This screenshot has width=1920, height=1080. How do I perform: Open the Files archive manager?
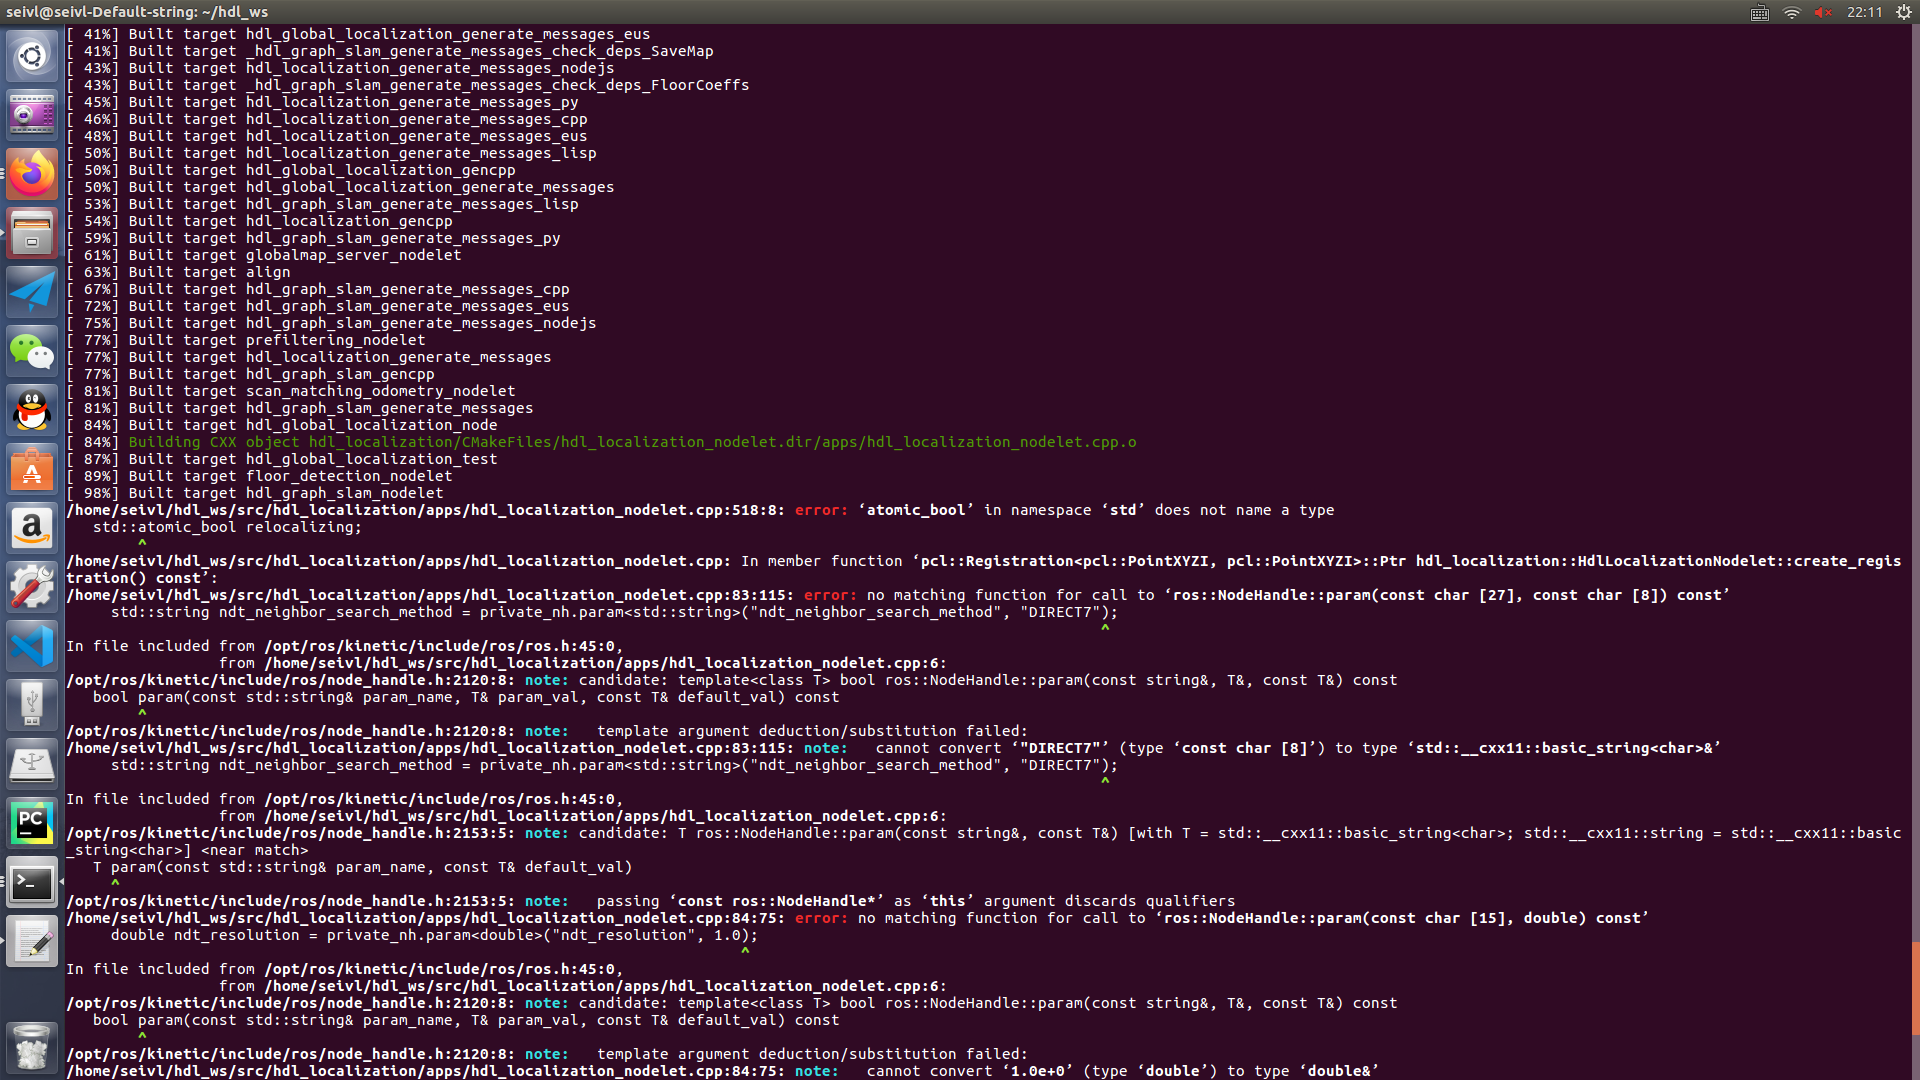click(x=32, y=233)
